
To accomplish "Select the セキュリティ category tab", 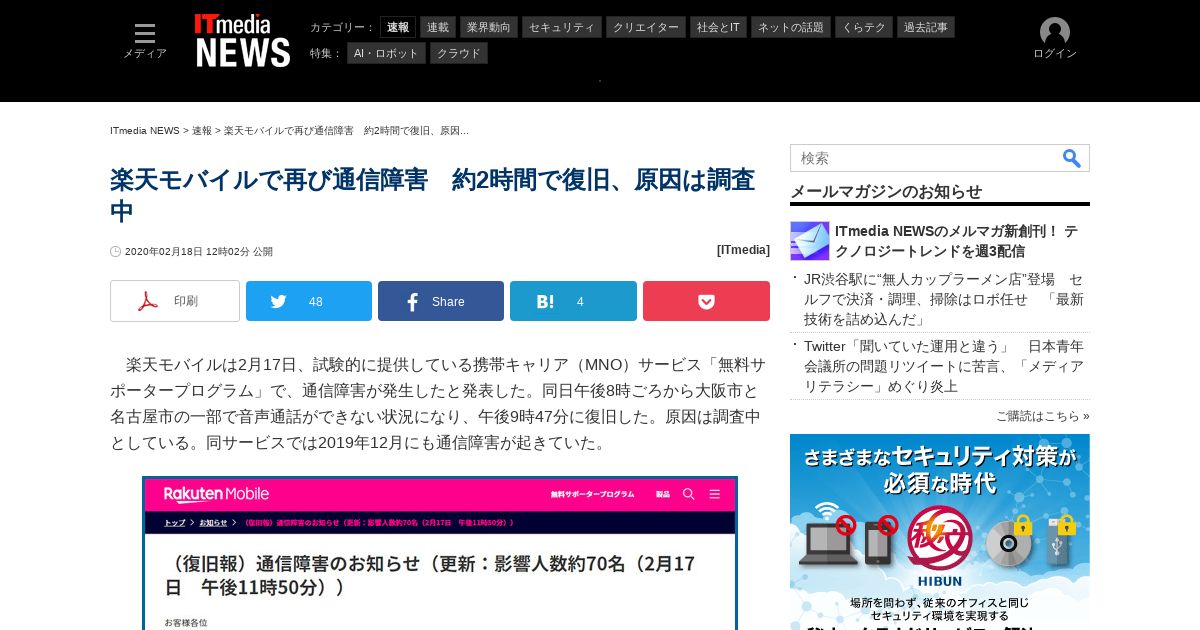I will [x=562, y=27].
